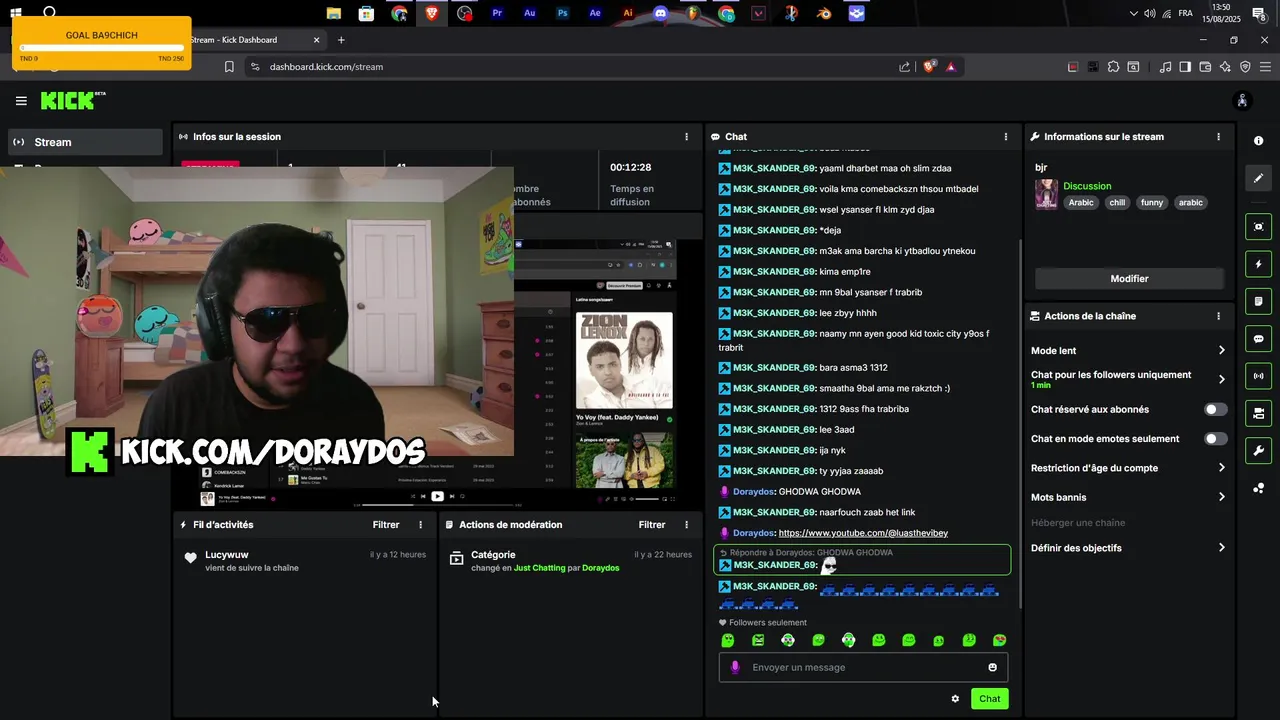Open the Chat panel options menu
1280x720 pixels.
tap(1006, 137)
